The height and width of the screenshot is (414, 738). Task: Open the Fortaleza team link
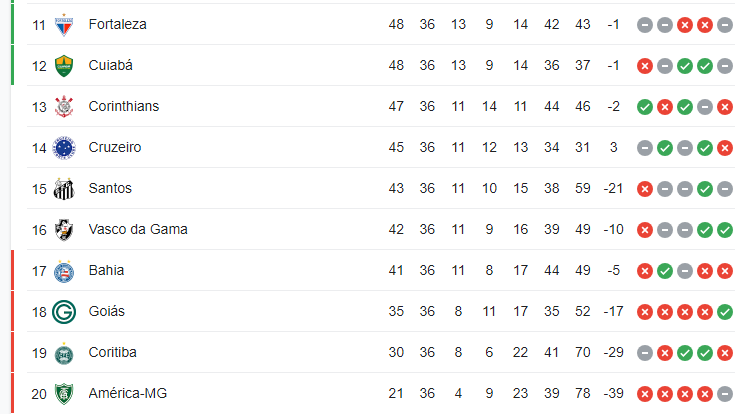click(x=117, y=24)
